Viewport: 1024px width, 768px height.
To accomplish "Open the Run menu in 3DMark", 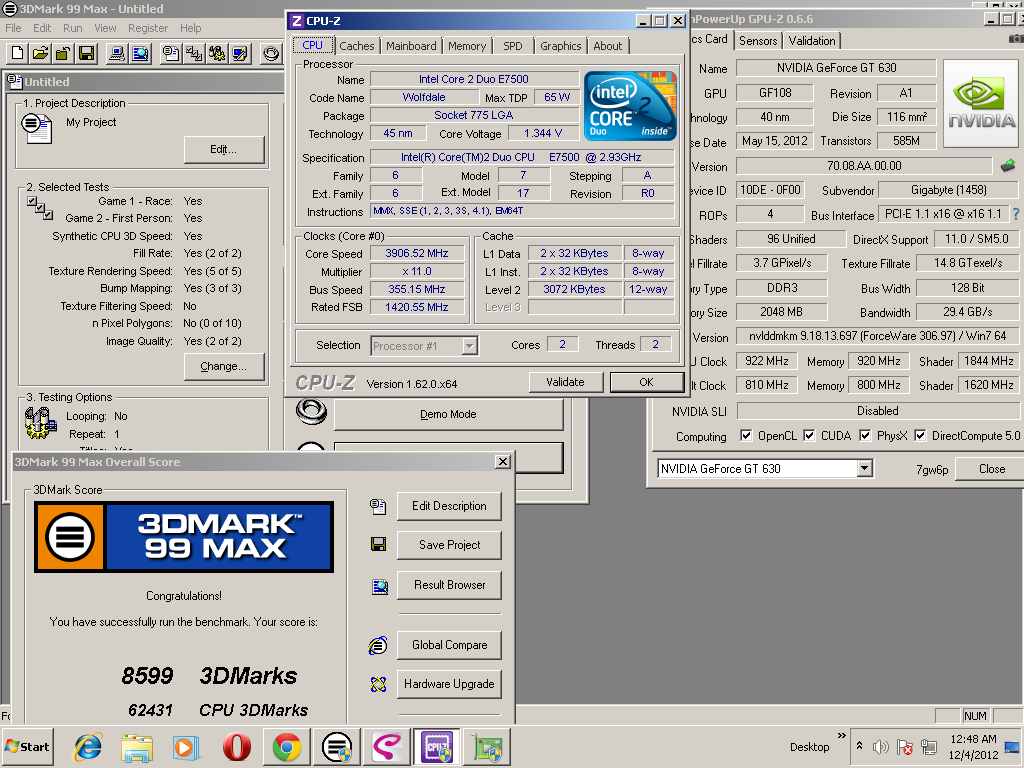I will click(x=72, y=28).
